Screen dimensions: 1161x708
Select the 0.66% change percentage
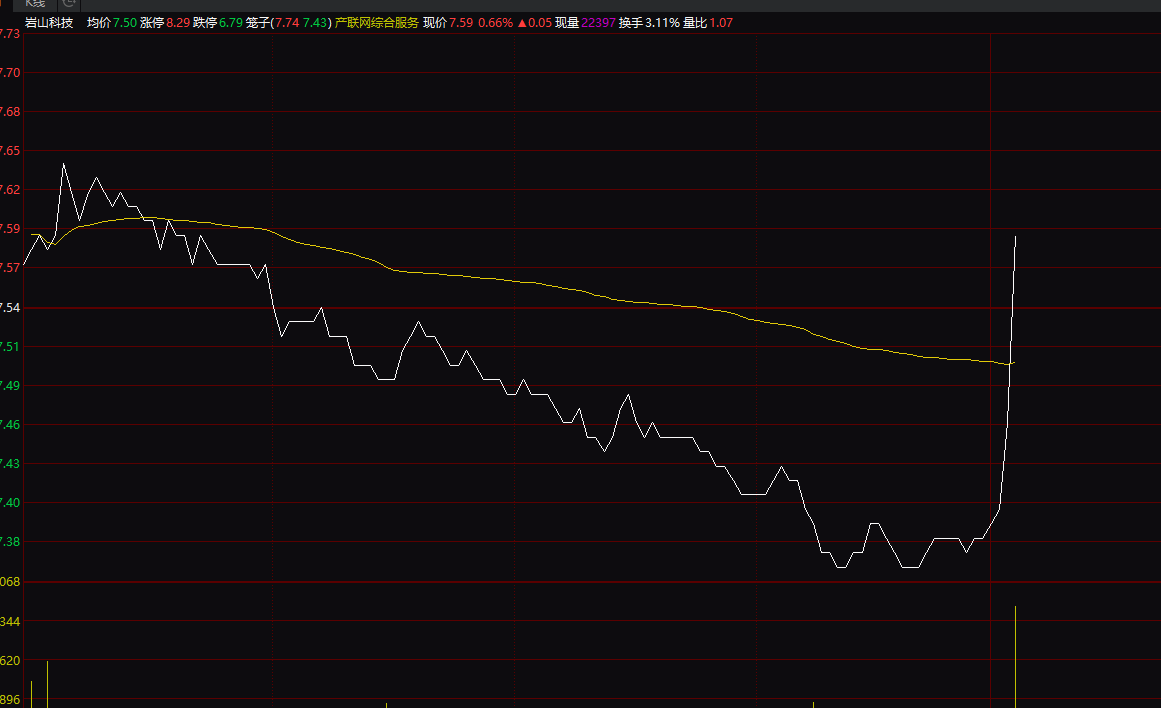pyautogui.click(x=495, y=23)
